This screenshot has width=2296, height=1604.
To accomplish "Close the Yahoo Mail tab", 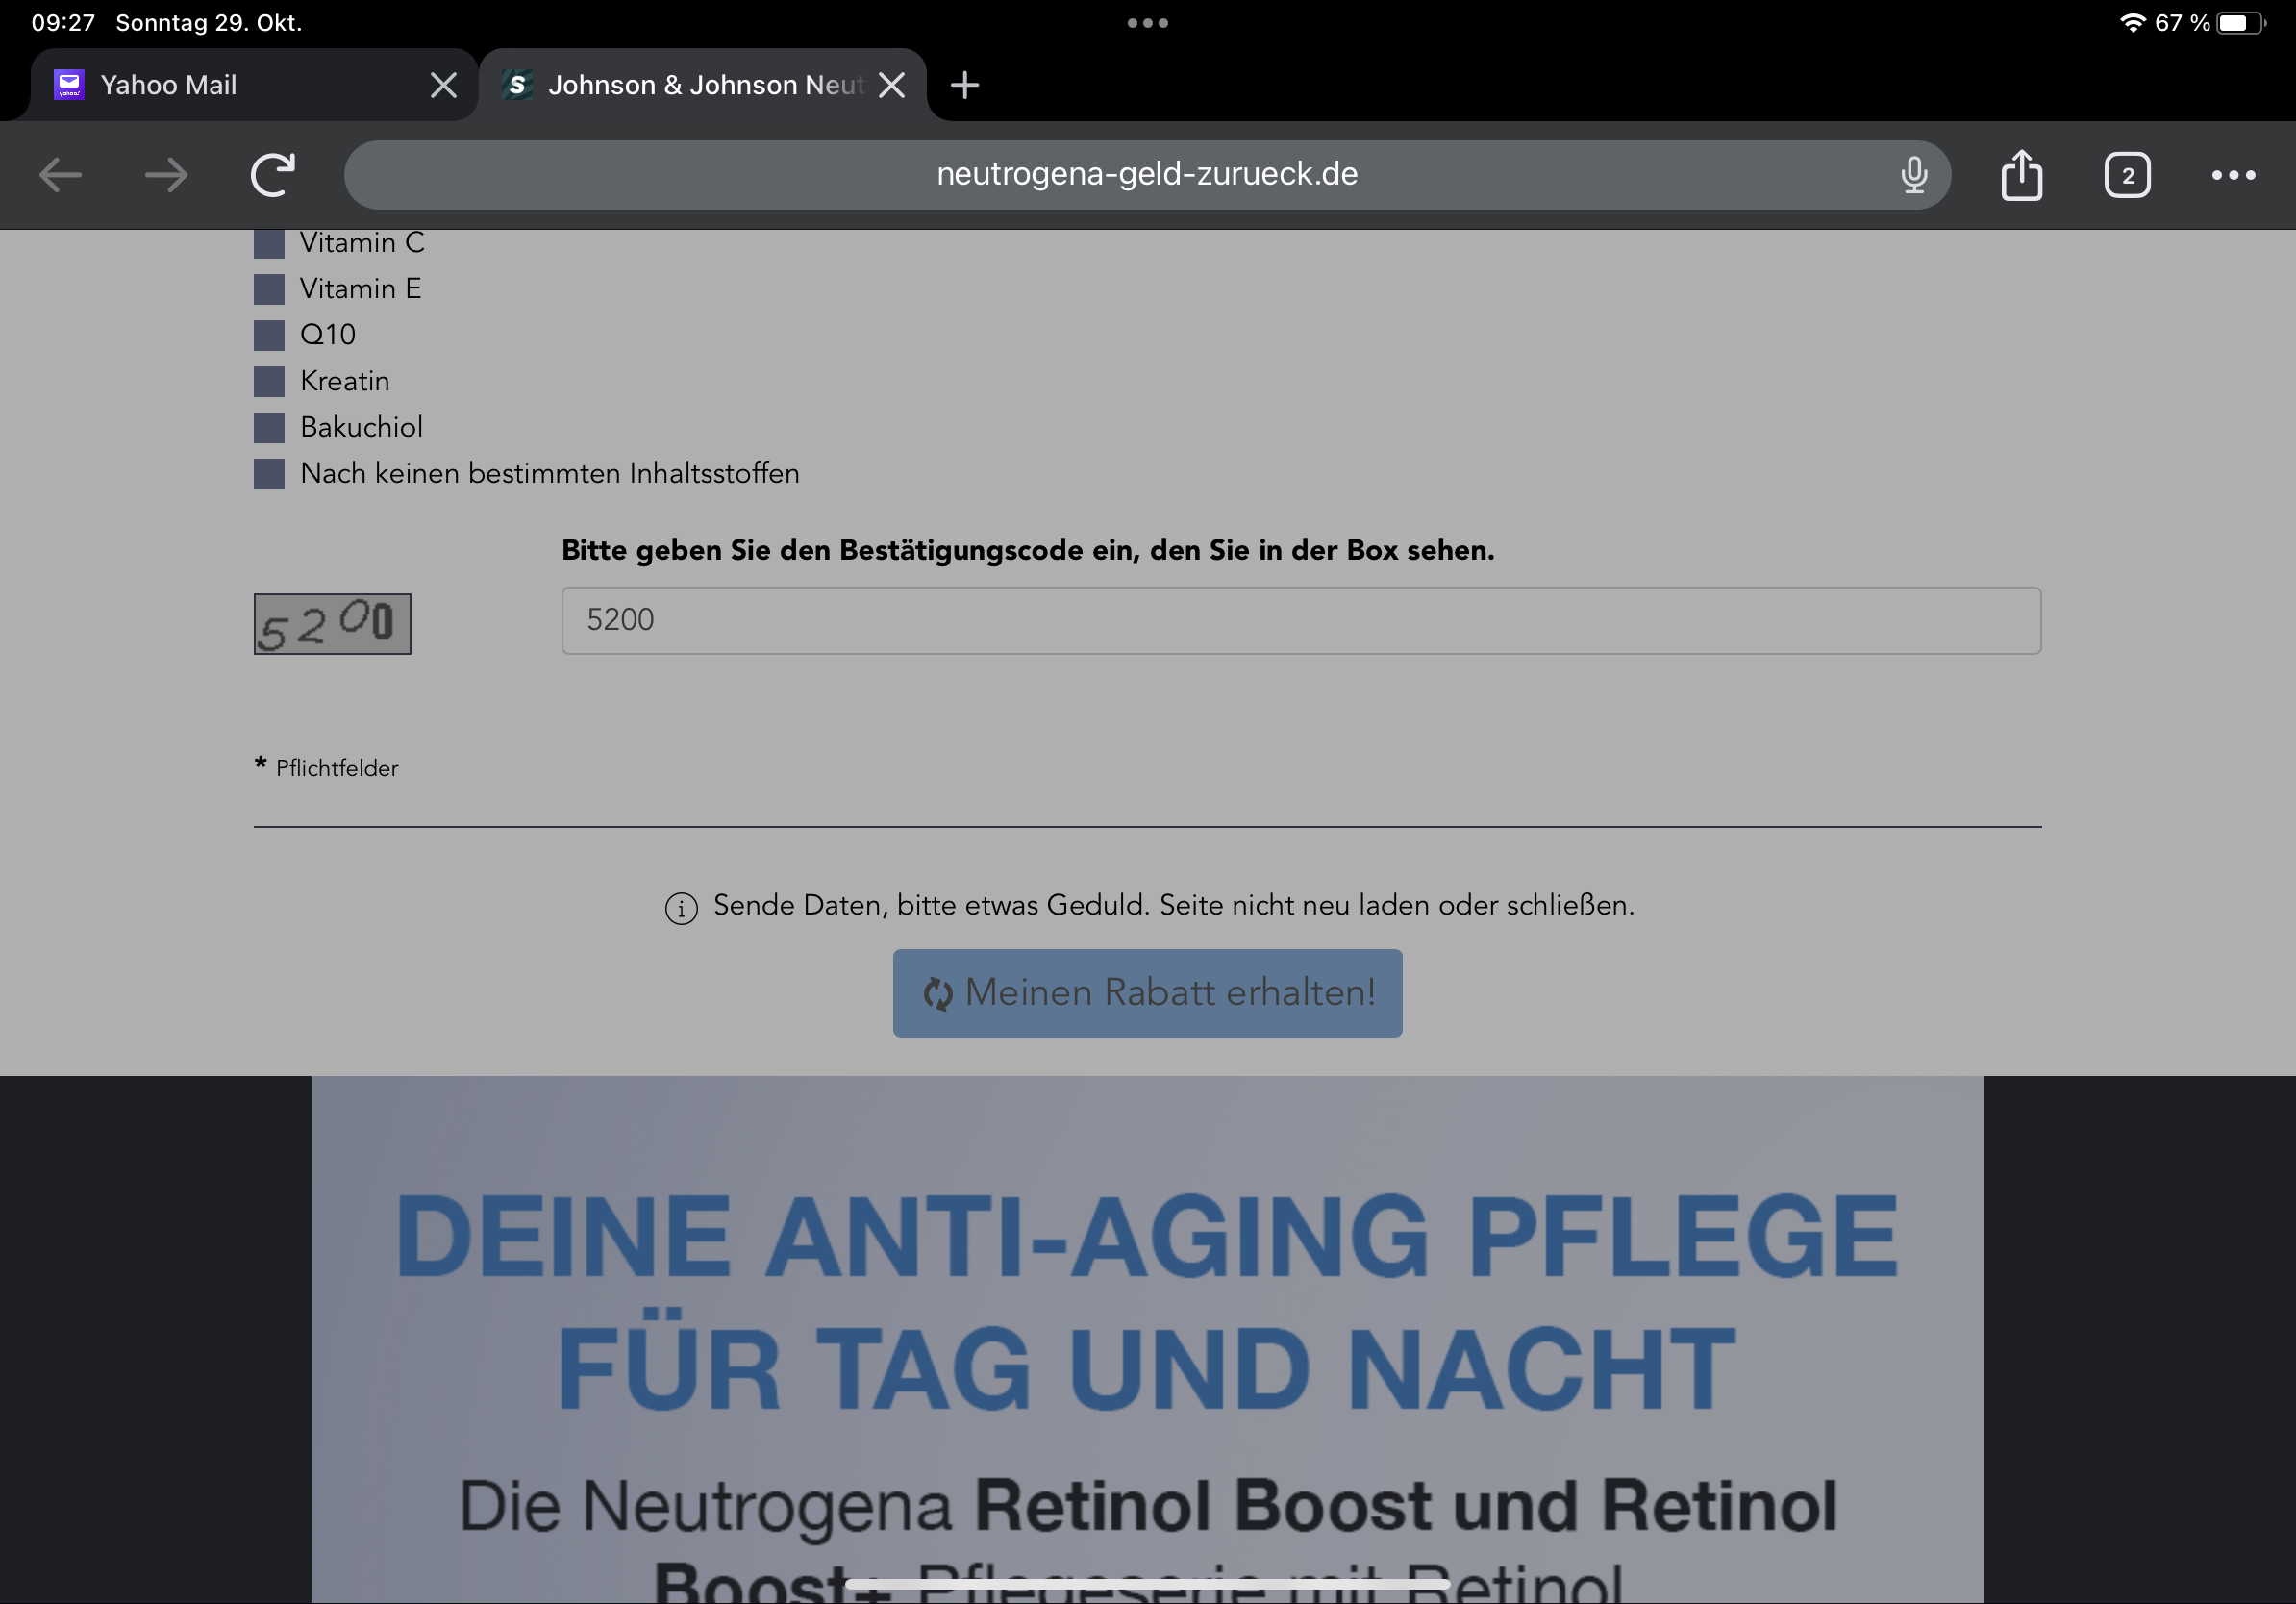I will (x=443, y=85).
